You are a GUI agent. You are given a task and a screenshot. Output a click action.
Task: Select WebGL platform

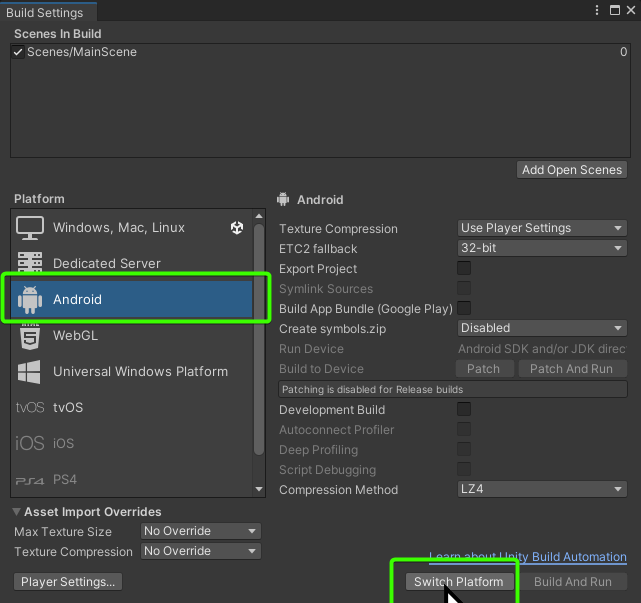tap(132, 336)
